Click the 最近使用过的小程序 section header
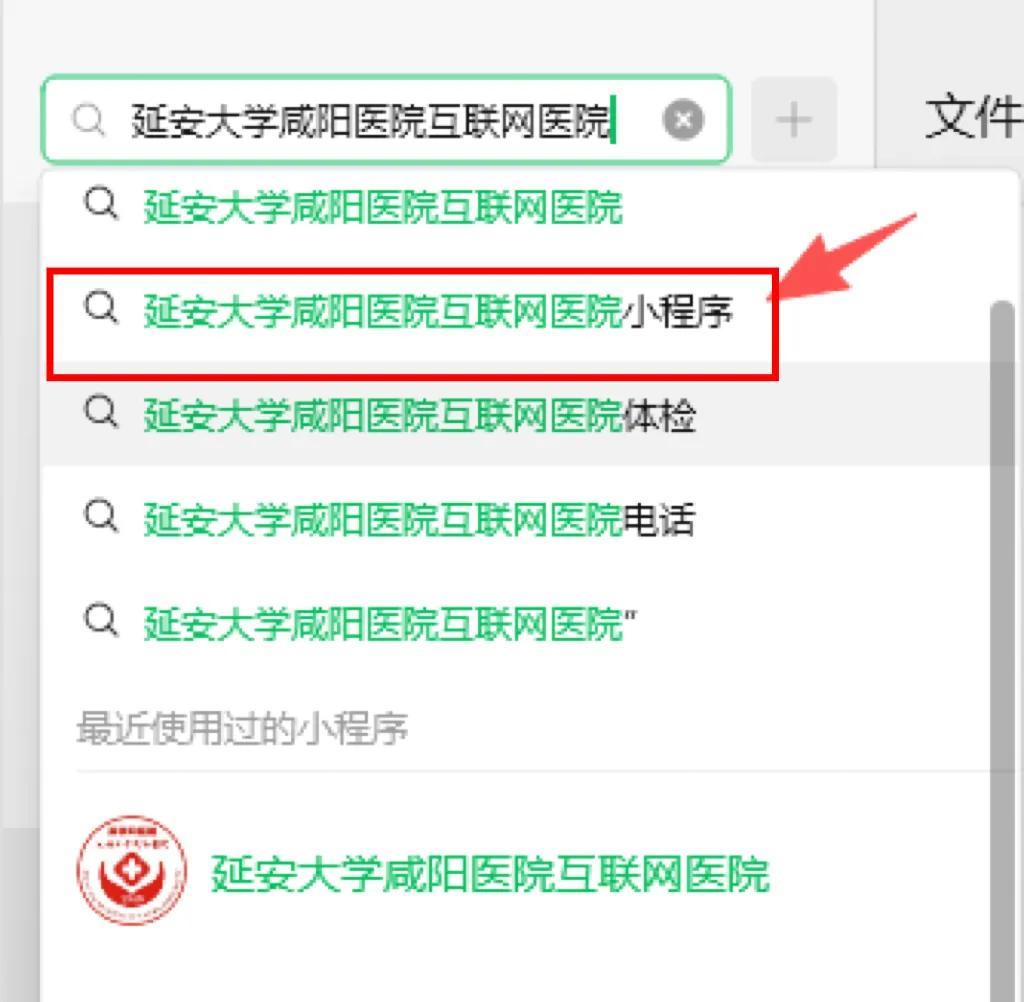Image resolution: width=1024 pixels, height=1002 pixels. 242,728
